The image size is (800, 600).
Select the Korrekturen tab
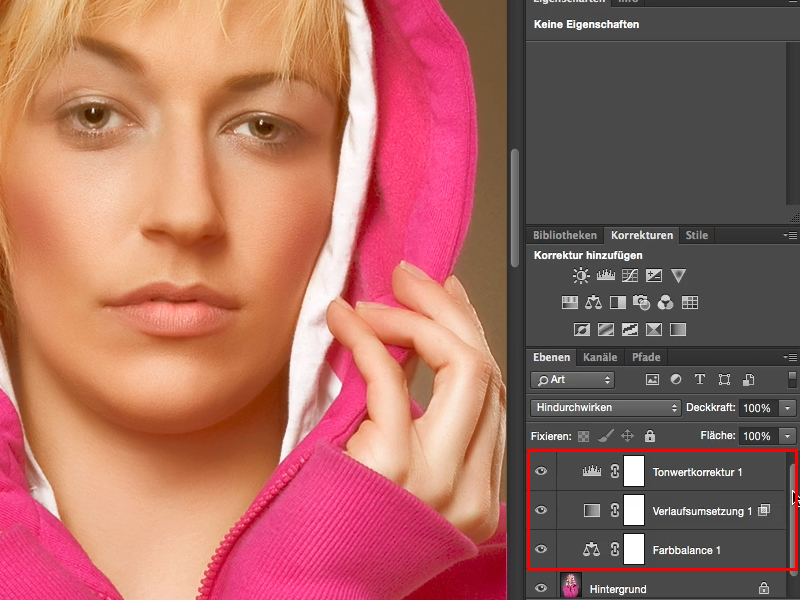point(642,235)
